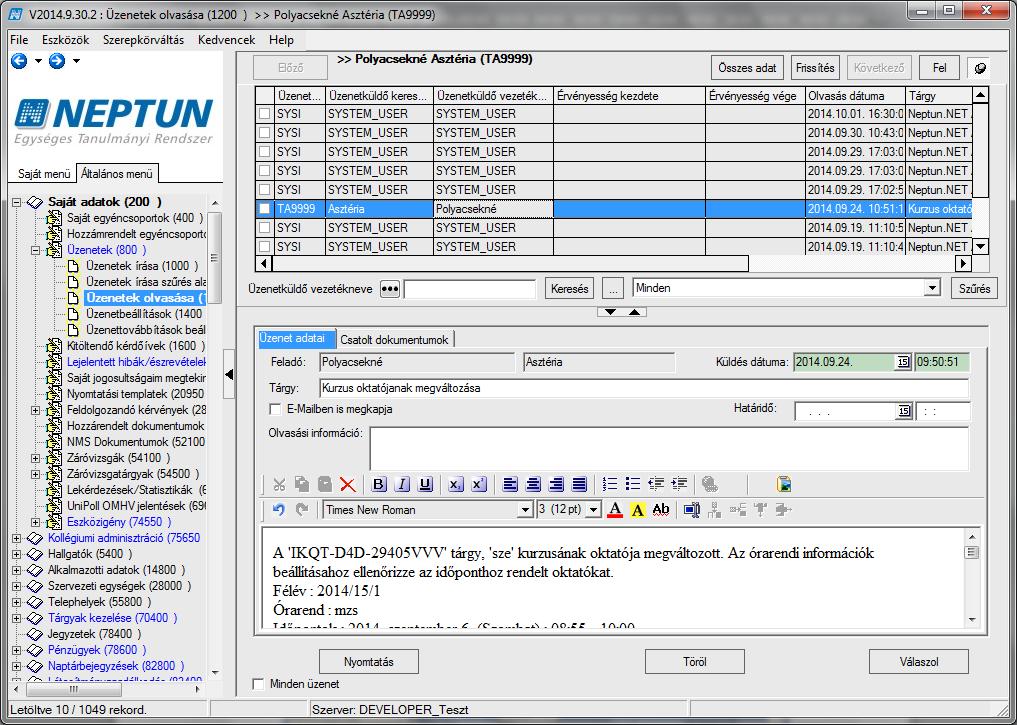Tick checkbox of SYSI row dated 2014.09.19. 11:10:5
The width and height of the screenshot is (1017, 725).
pyautogui.click(x=265, y=228)
